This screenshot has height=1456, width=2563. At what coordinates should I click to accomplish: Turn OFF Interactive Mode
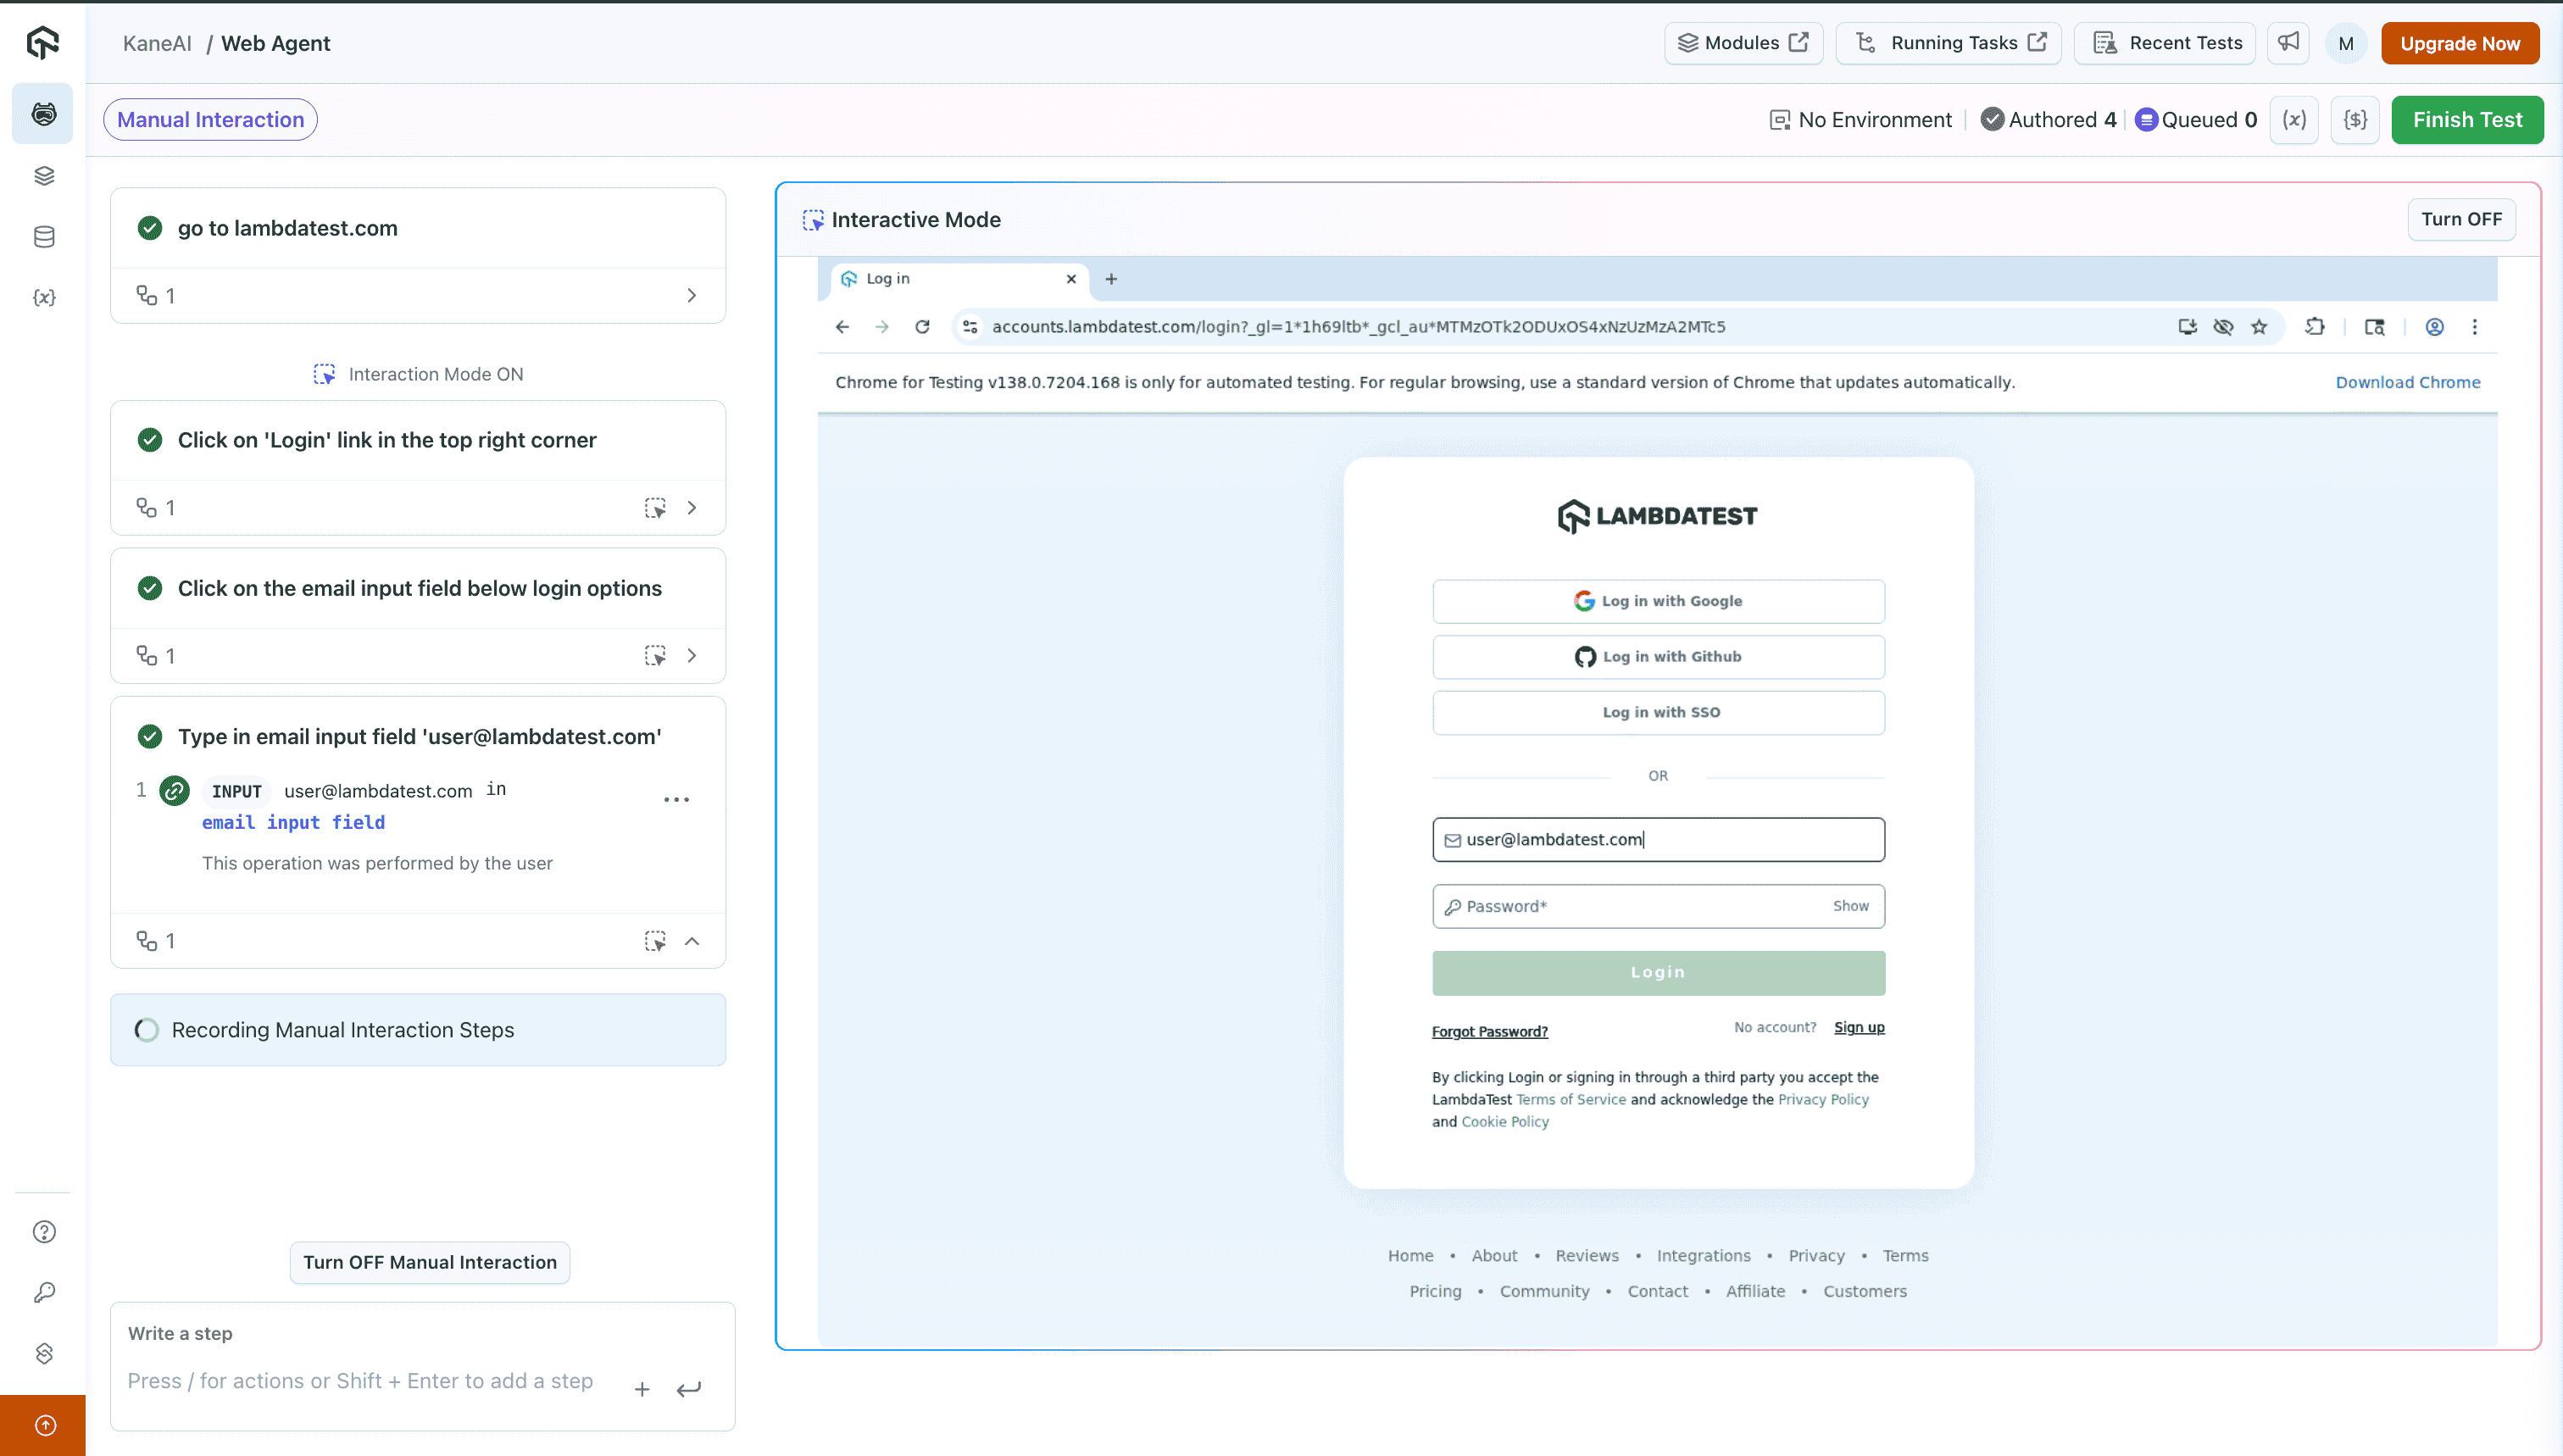[x=2461, y=219]
